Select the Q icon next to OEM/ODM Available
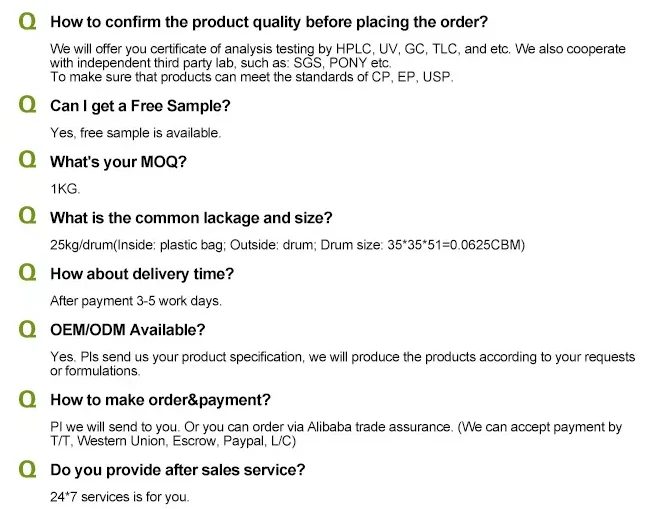Viewport: 663px width, 509px height. (x=27, y=328)
